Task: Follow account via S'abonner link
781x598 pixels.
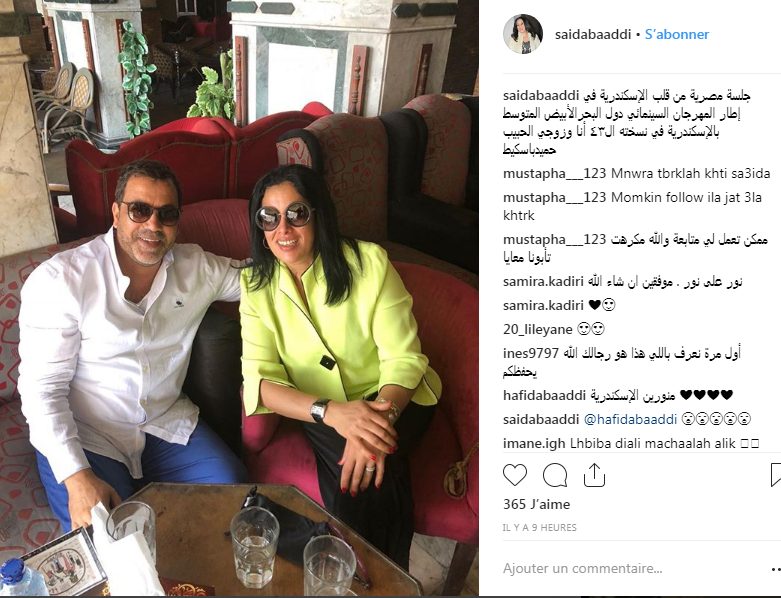Action: click(x=677, y=34)
